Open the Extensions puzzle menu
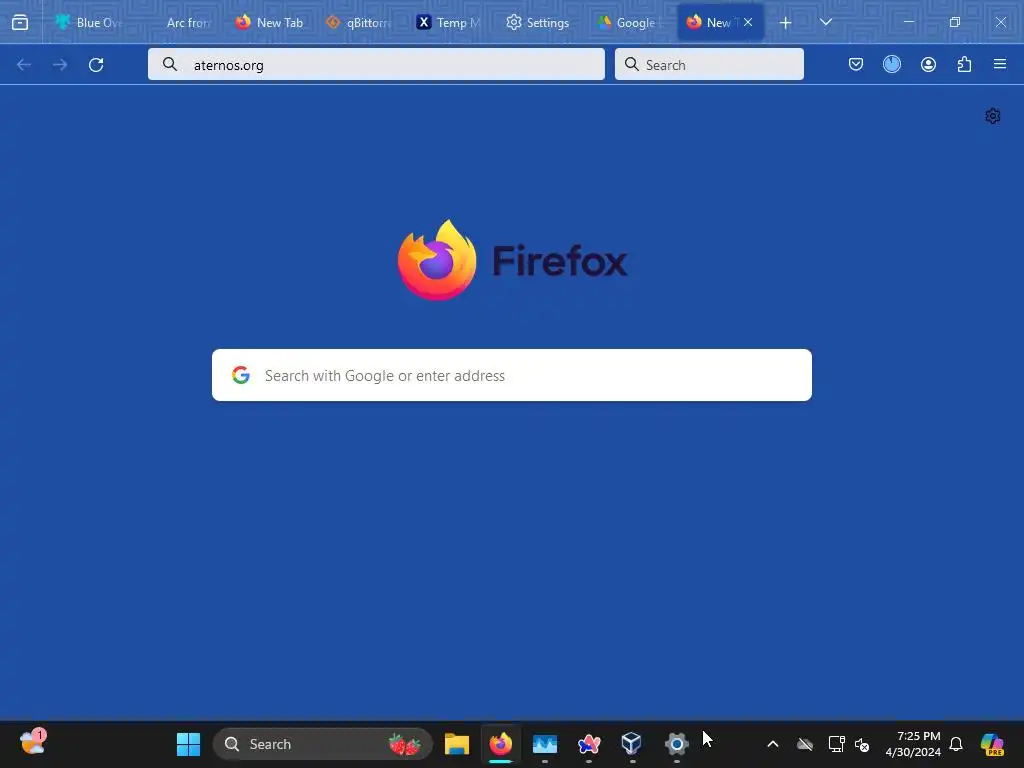 click(x=964, y=64)
